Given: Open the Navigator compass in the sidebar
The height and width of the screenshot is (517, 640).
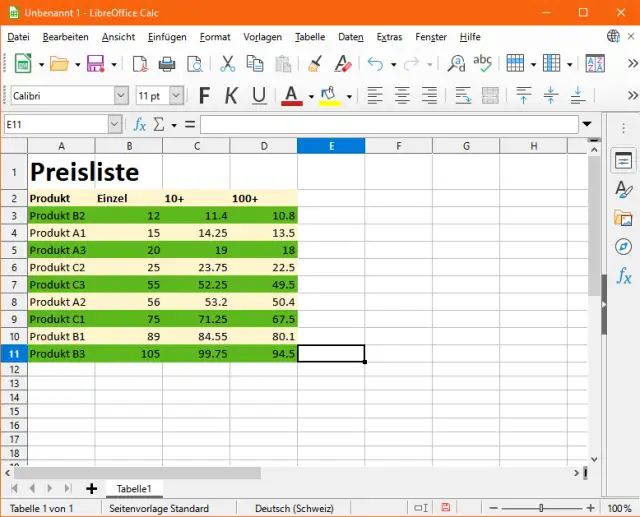Looking at the screenshot, I should [x=623, y=246].
